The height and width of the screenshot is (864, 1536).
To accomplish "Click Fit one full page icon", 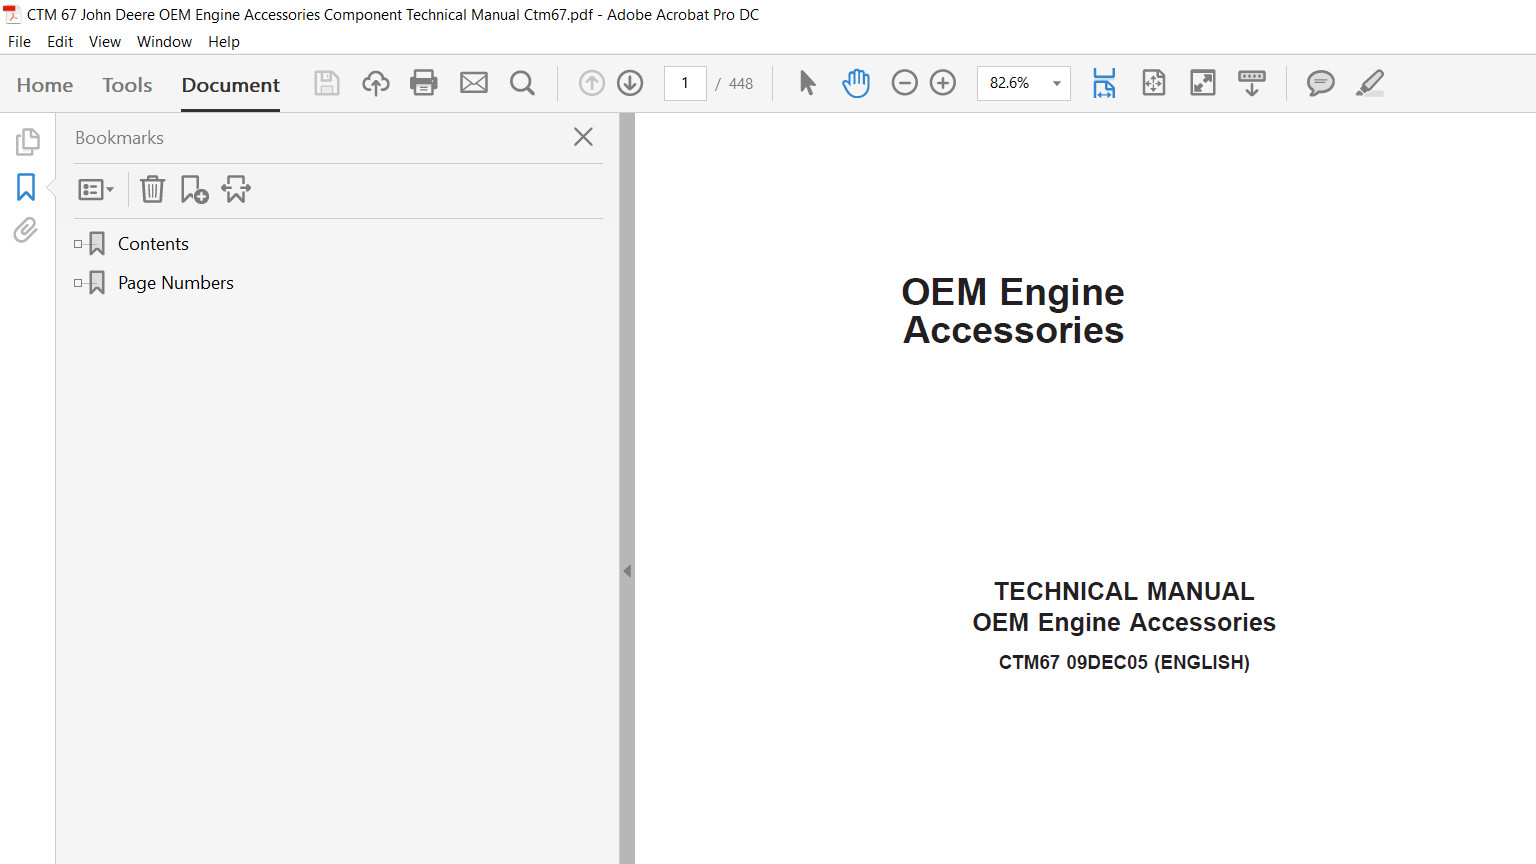I will (1154, 83).
